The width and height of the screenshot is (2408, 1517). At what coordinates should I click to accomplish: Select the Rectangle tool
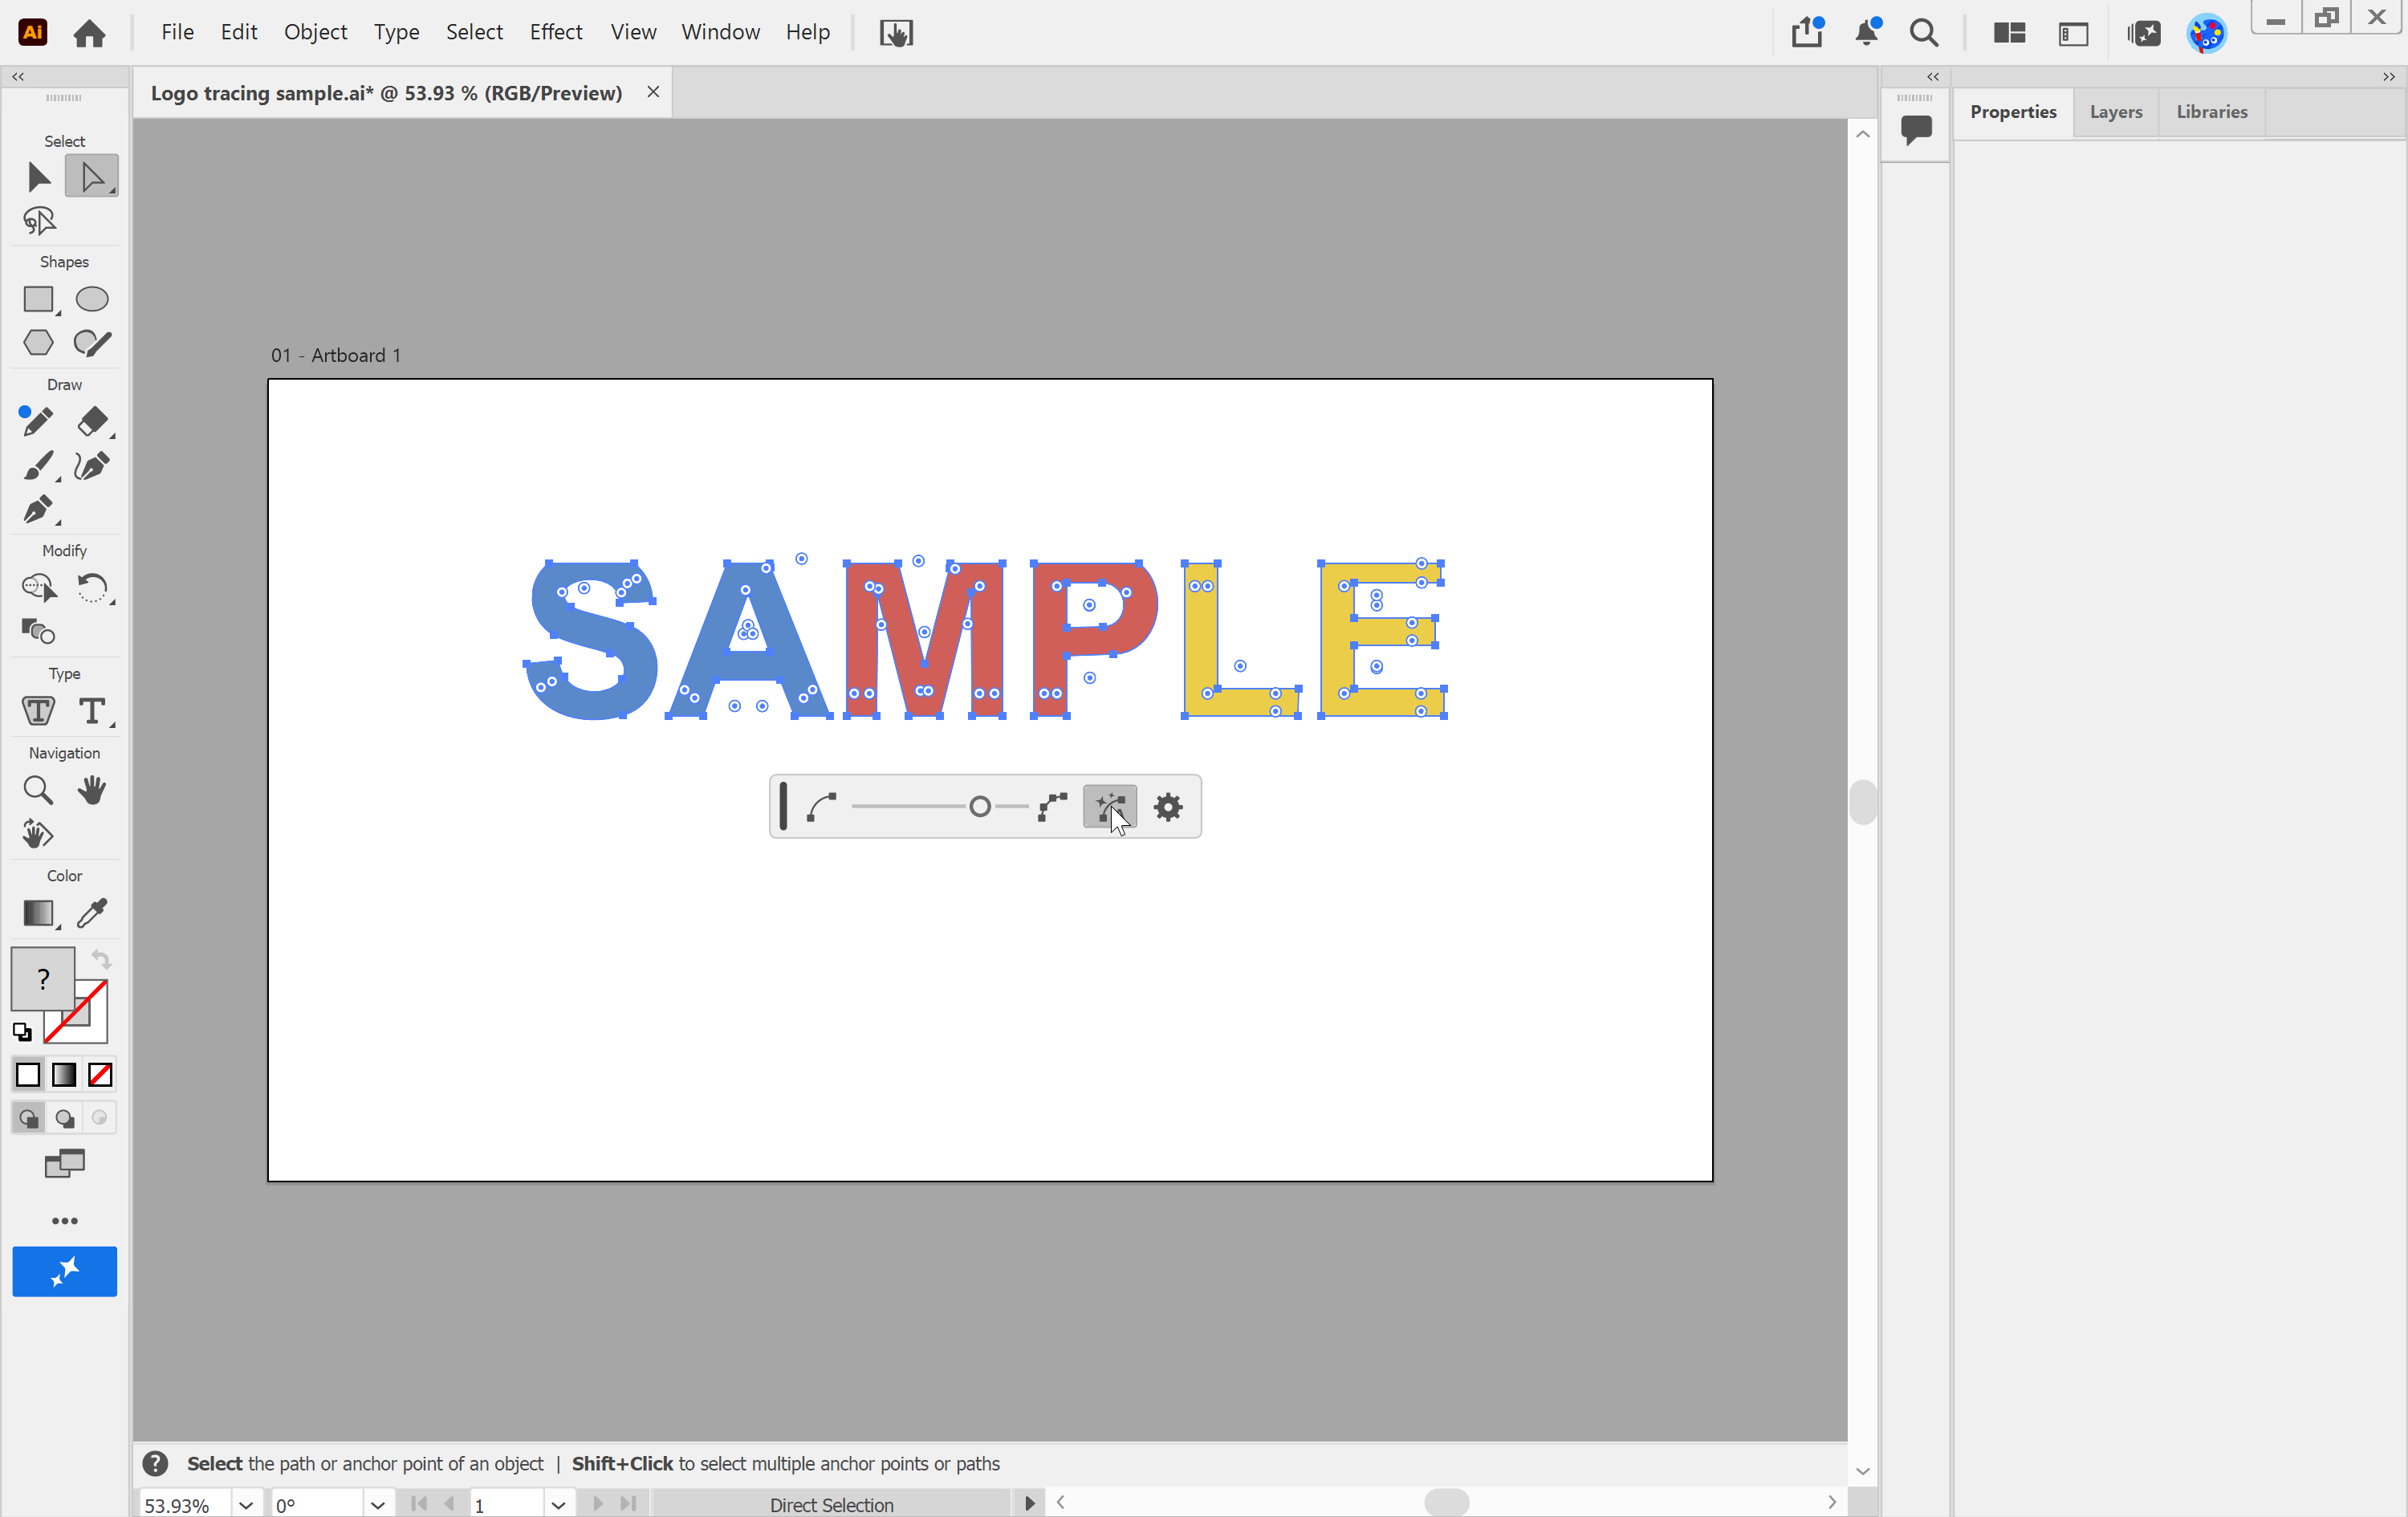click(x=38, y=299)
